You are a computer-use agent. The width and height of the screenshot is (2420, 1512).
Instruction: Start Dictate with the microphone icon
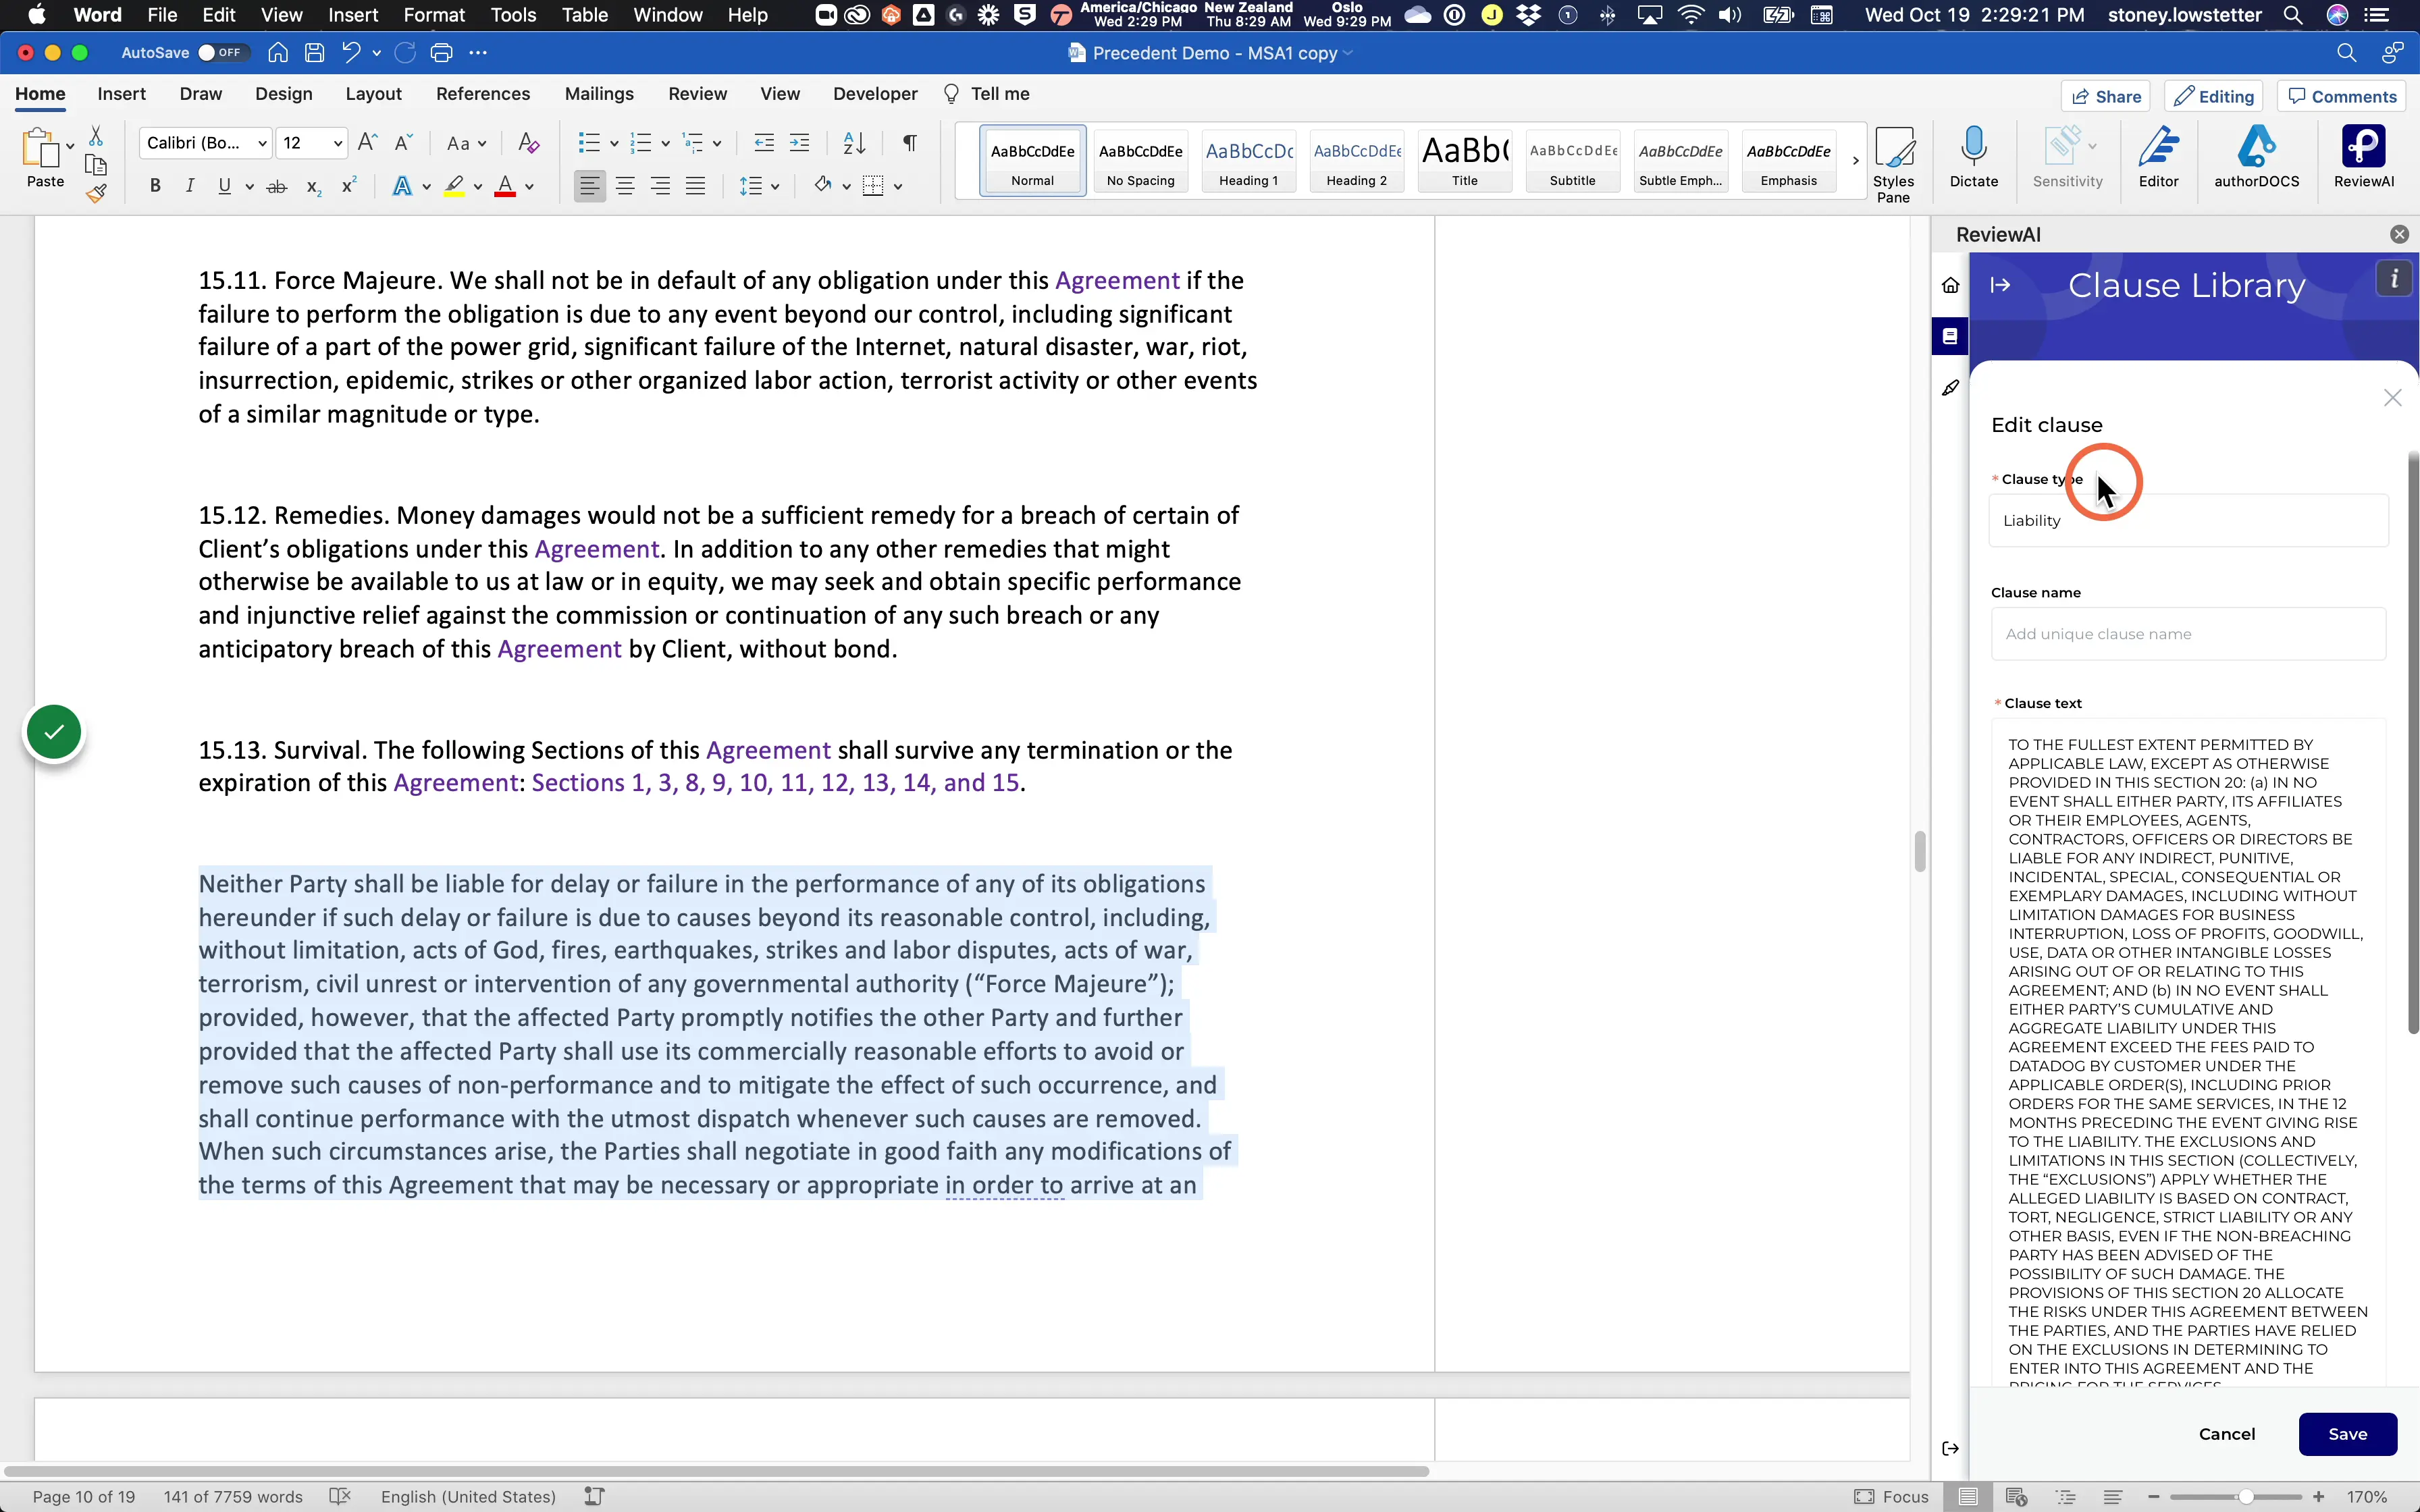[x=1973, y=157]
